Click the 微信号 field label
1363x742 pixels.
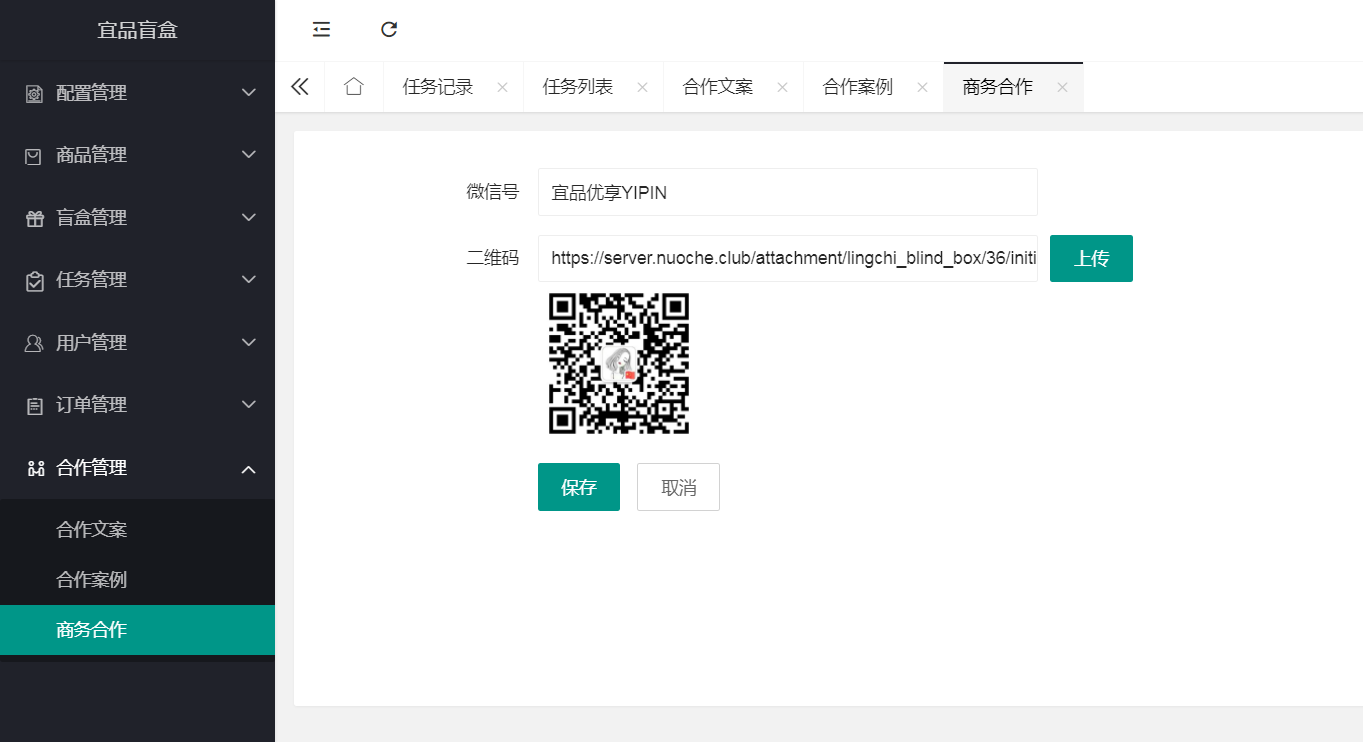point(493,192)
